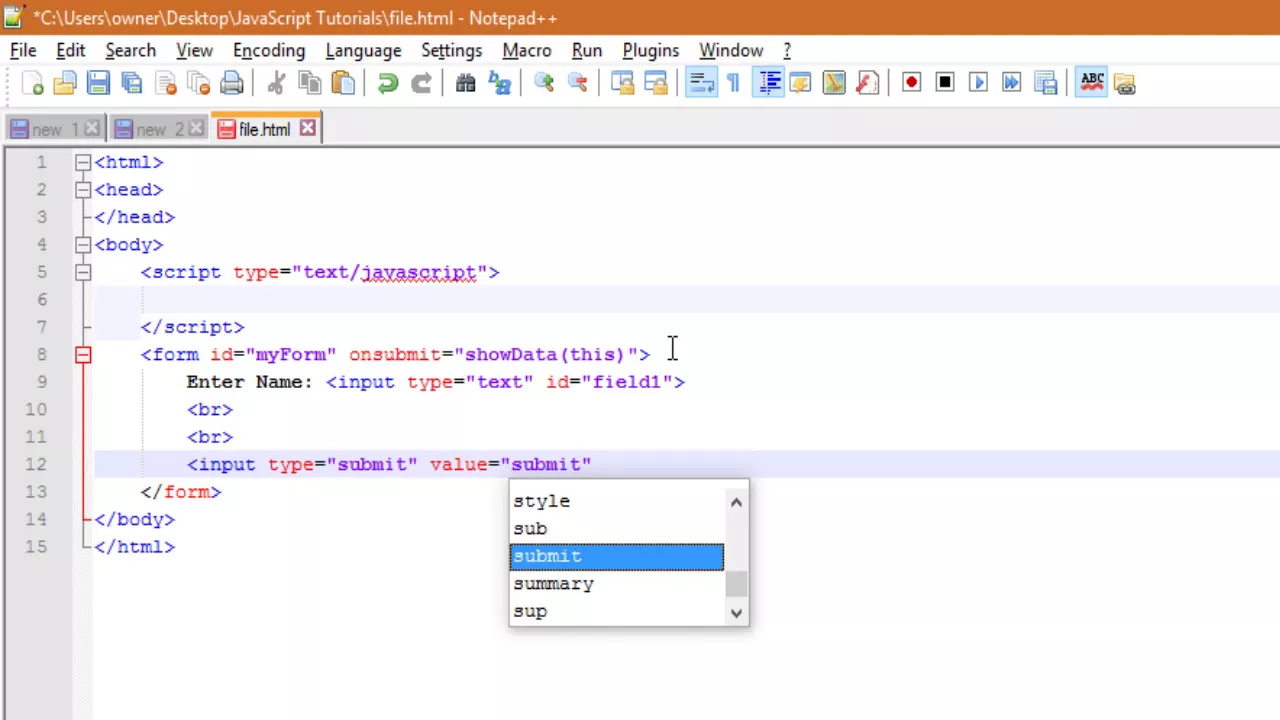Screen dimensions: 1280x720
Task: Open the File menu
Action: [23, 50]
